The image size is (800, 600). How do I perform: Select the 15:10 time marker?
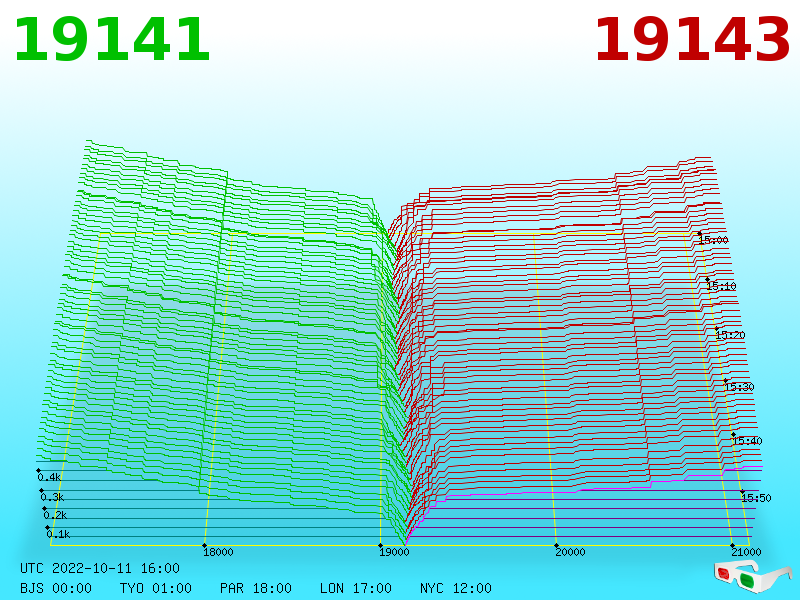[721, 286]
